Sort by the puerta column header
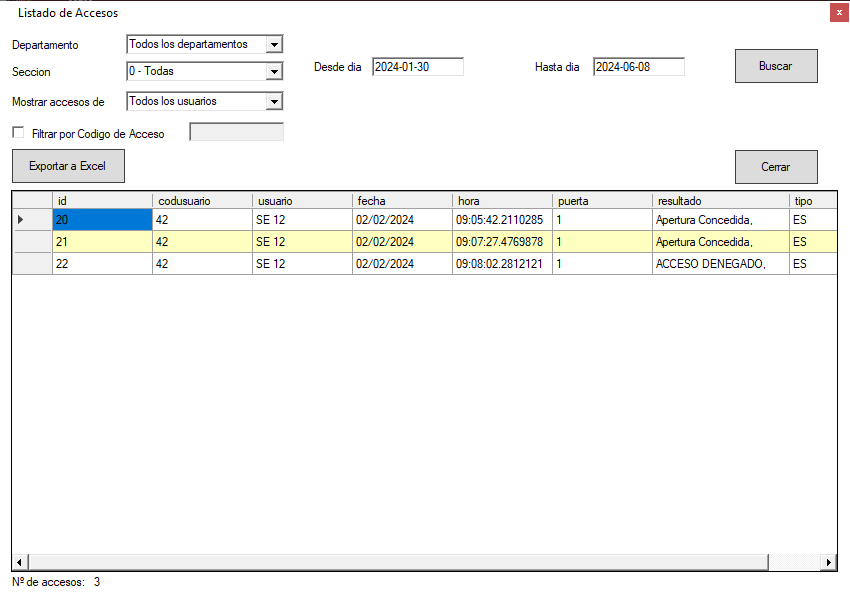Screen dimensions: 850x593 pyautogui.click(x=602, y=201)
